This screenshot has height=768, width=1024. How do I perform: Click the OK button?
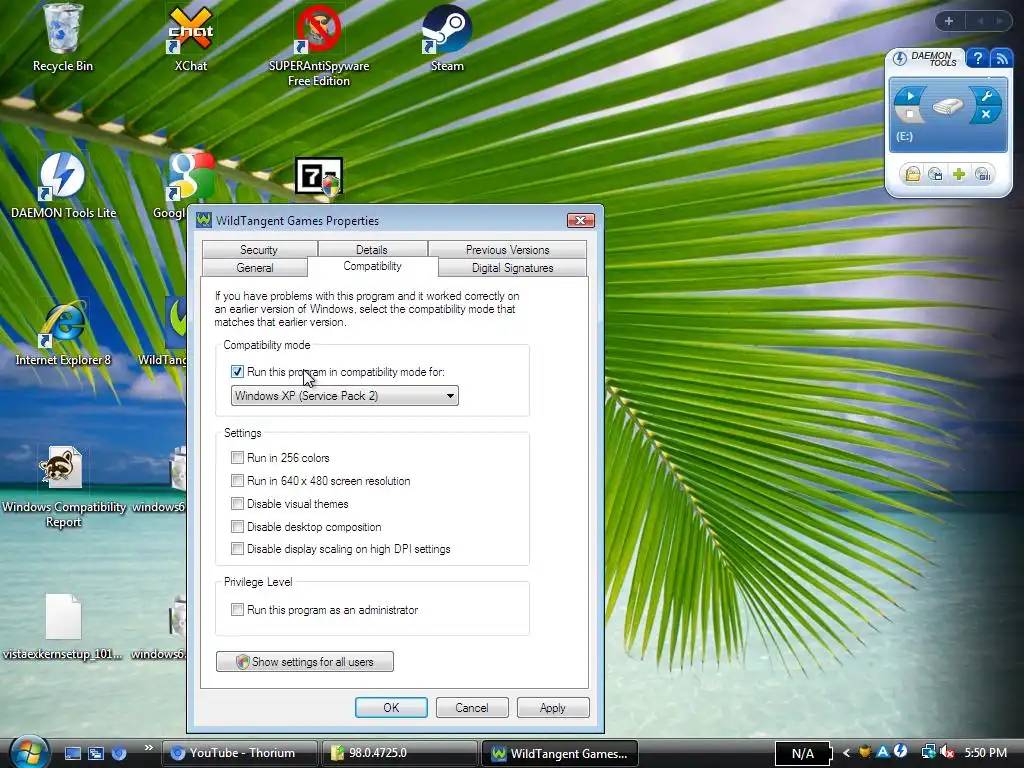click(391, 708)
